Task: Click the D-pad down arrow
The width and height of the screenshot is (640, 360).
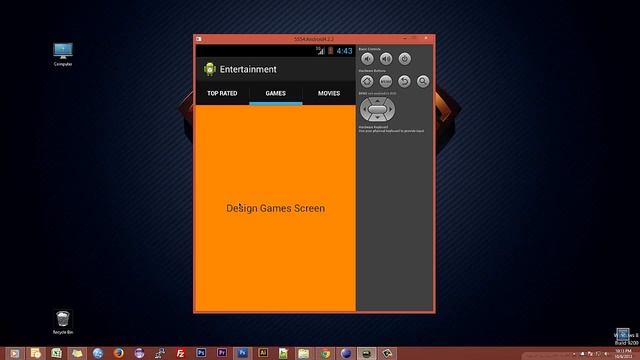Action: coord(378,118)
